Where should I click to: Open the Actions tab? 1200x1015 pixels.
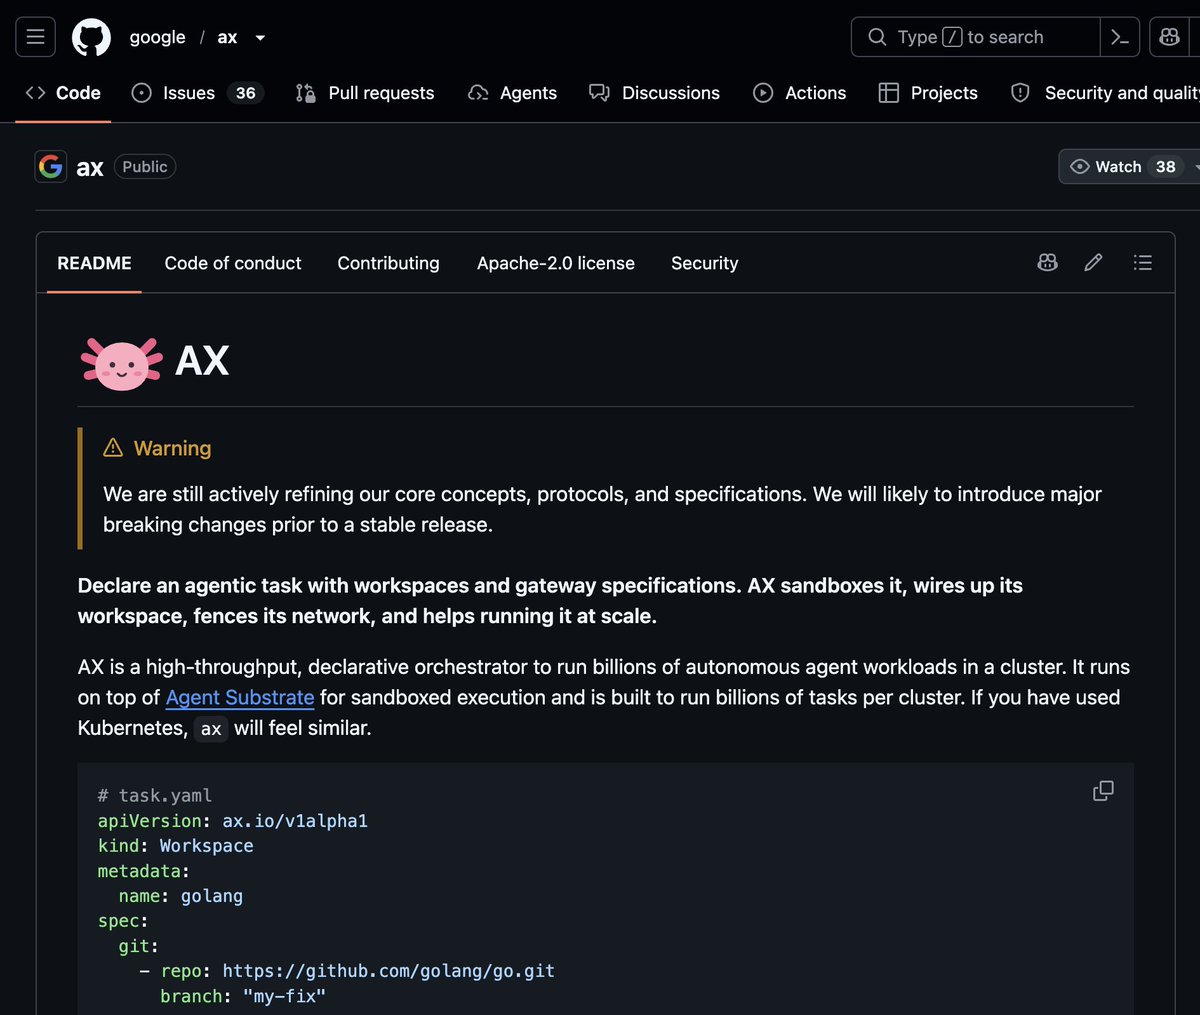point(799,93)
